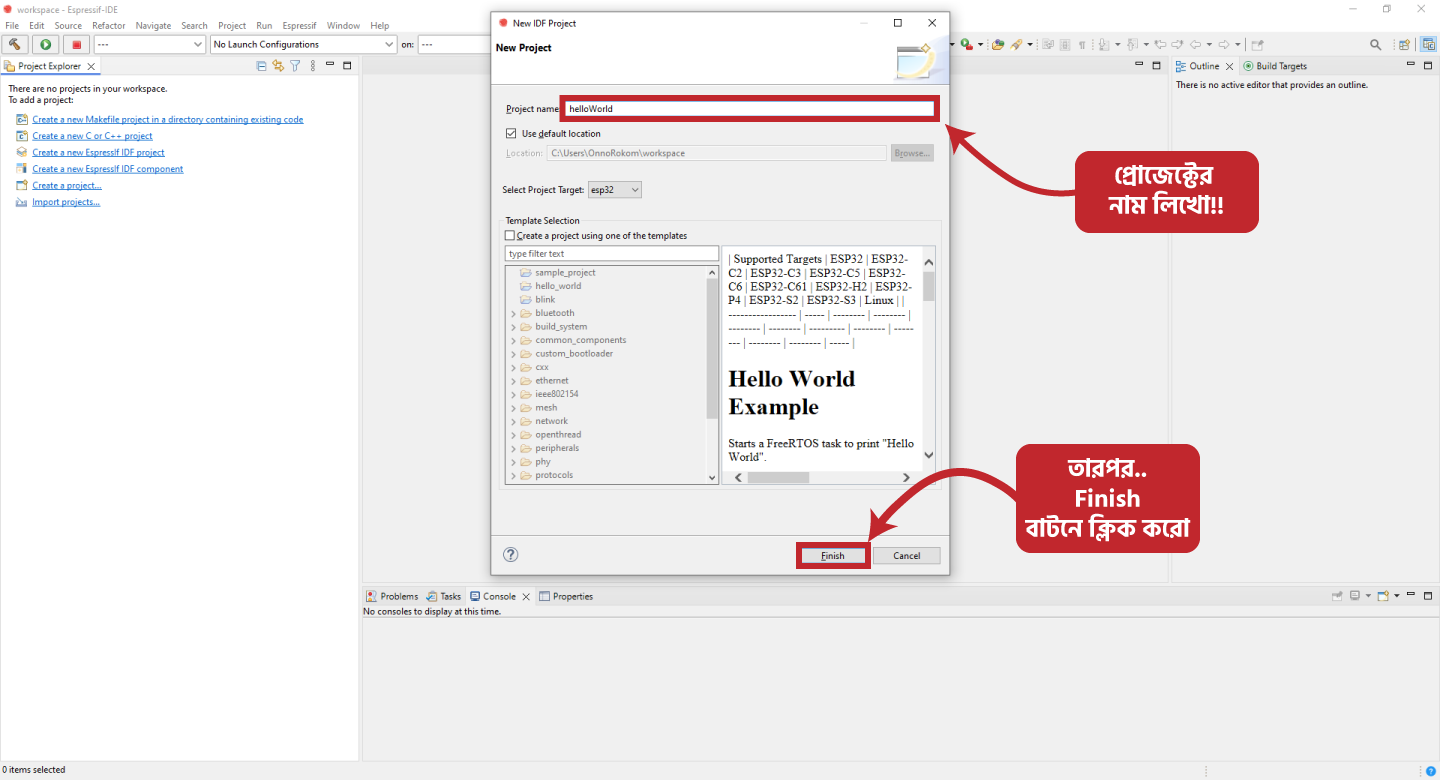Click the Search flashlight icon in toolbar
Viewport: 1440px width, 780px height.
1016,44
